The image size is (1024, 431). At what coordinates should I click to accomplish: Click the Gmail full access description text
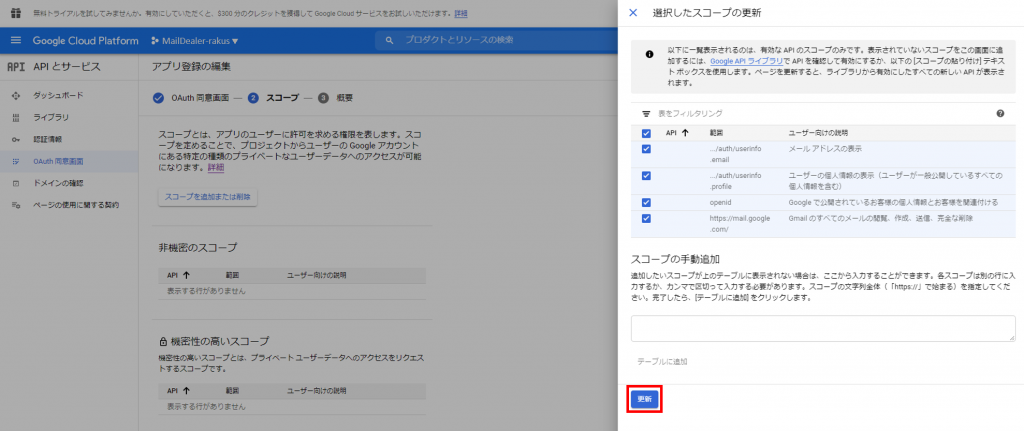[881, 219]
